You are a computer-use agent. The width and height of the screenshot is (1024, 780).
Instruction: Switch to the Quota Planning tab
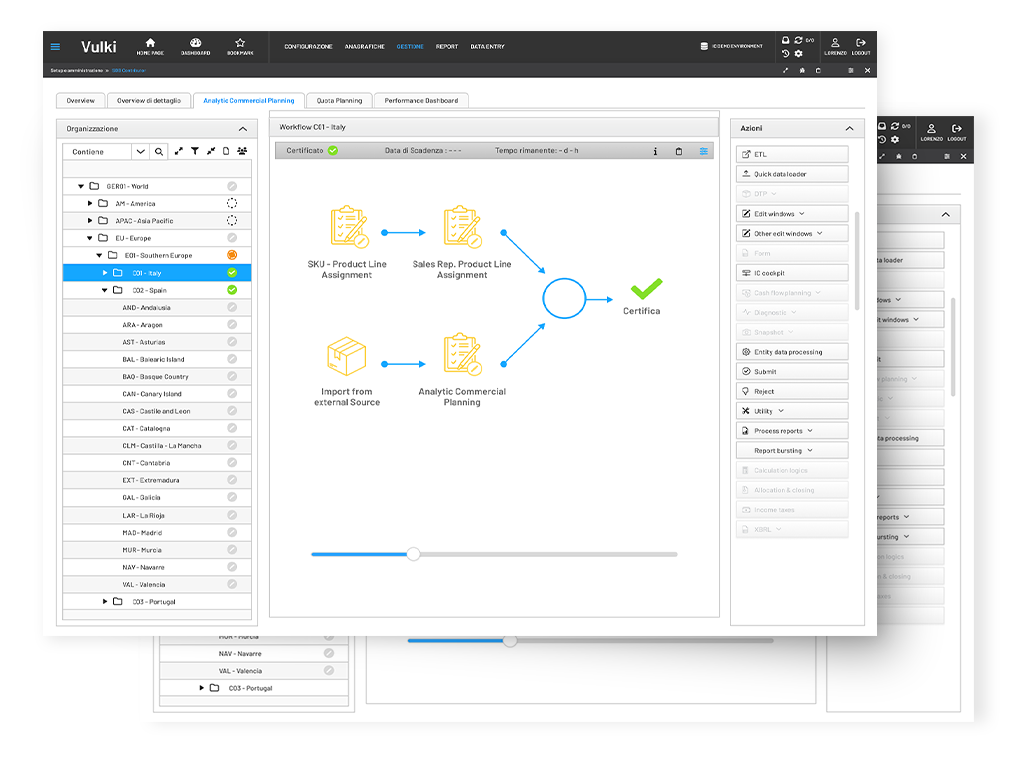tap(339, 101)
